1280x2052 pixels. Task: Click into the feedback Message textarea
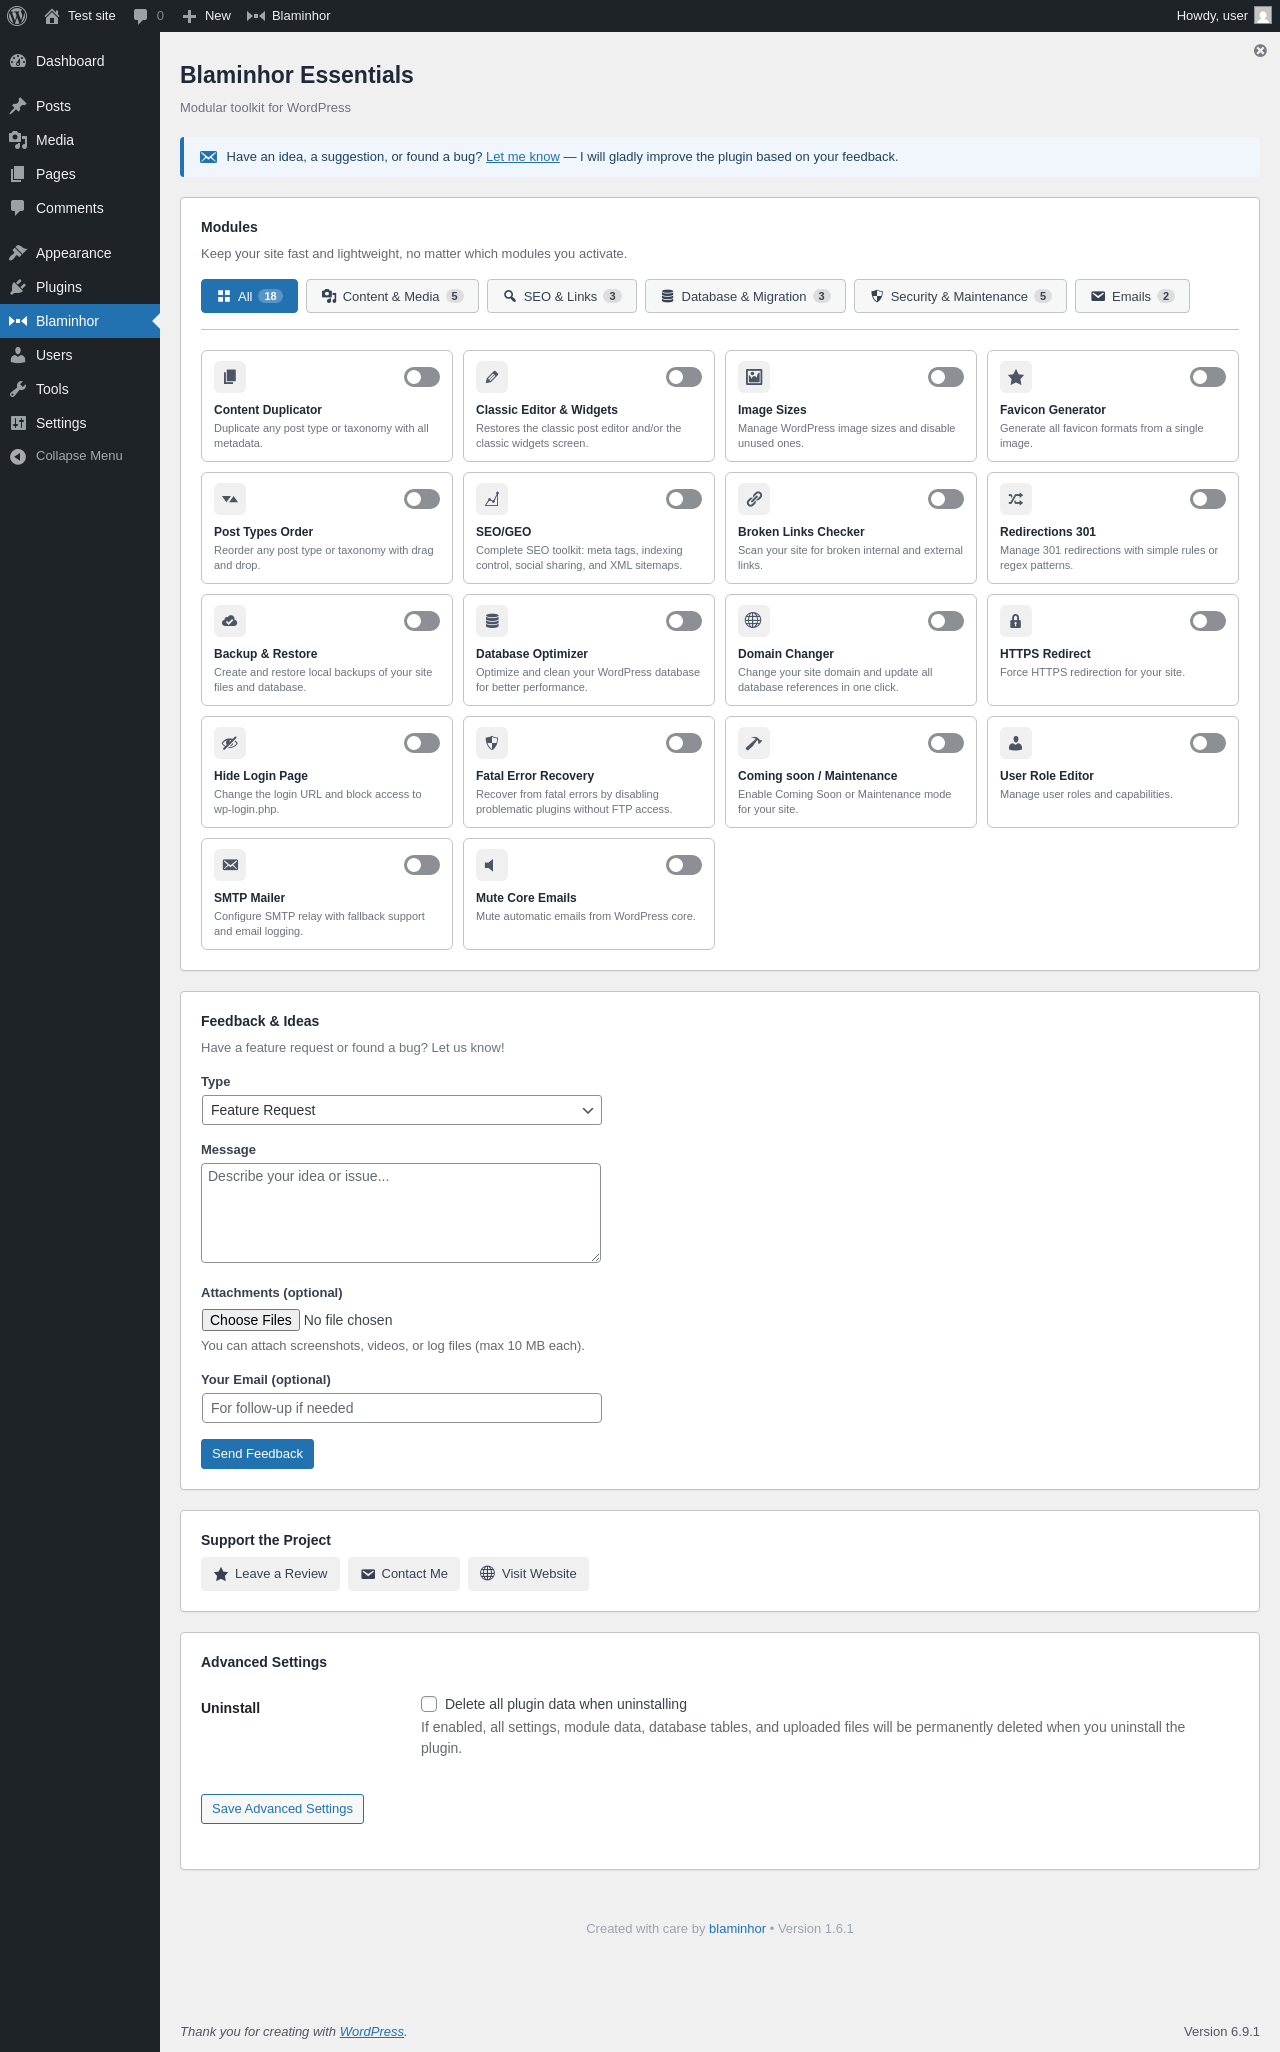click(401, 1212)
